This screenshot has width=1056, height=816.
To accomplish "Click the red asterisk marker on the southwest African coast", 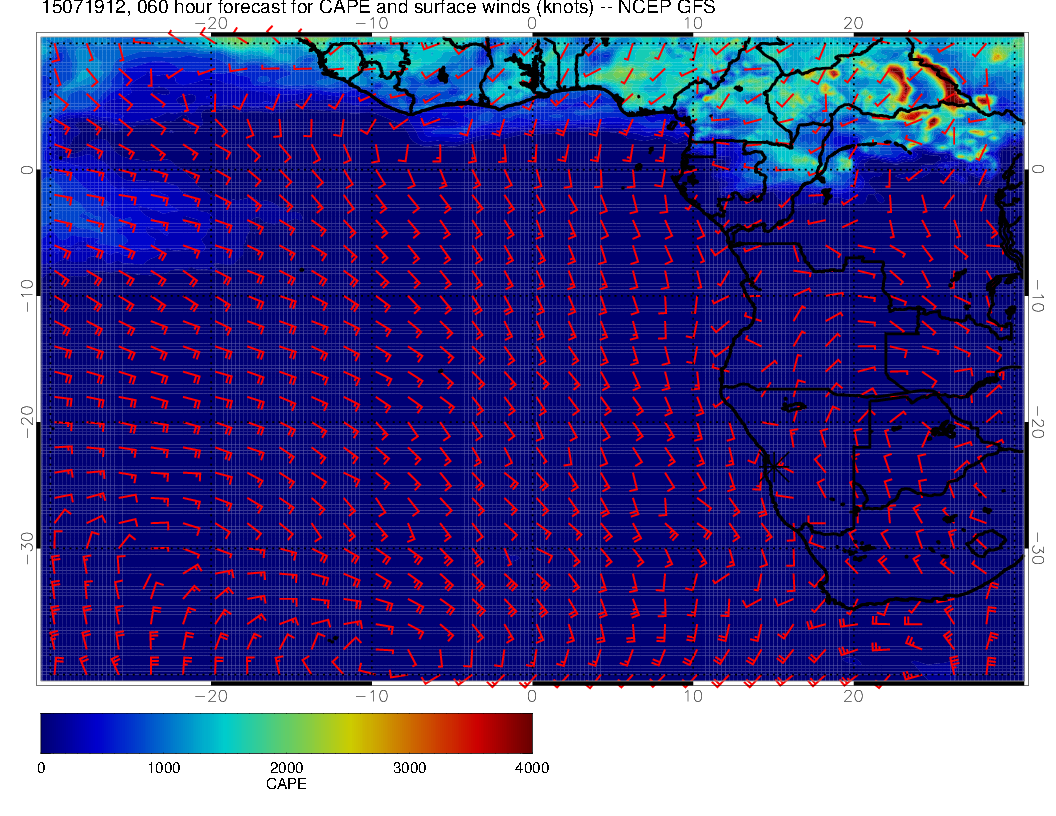I will pos(773,462).
